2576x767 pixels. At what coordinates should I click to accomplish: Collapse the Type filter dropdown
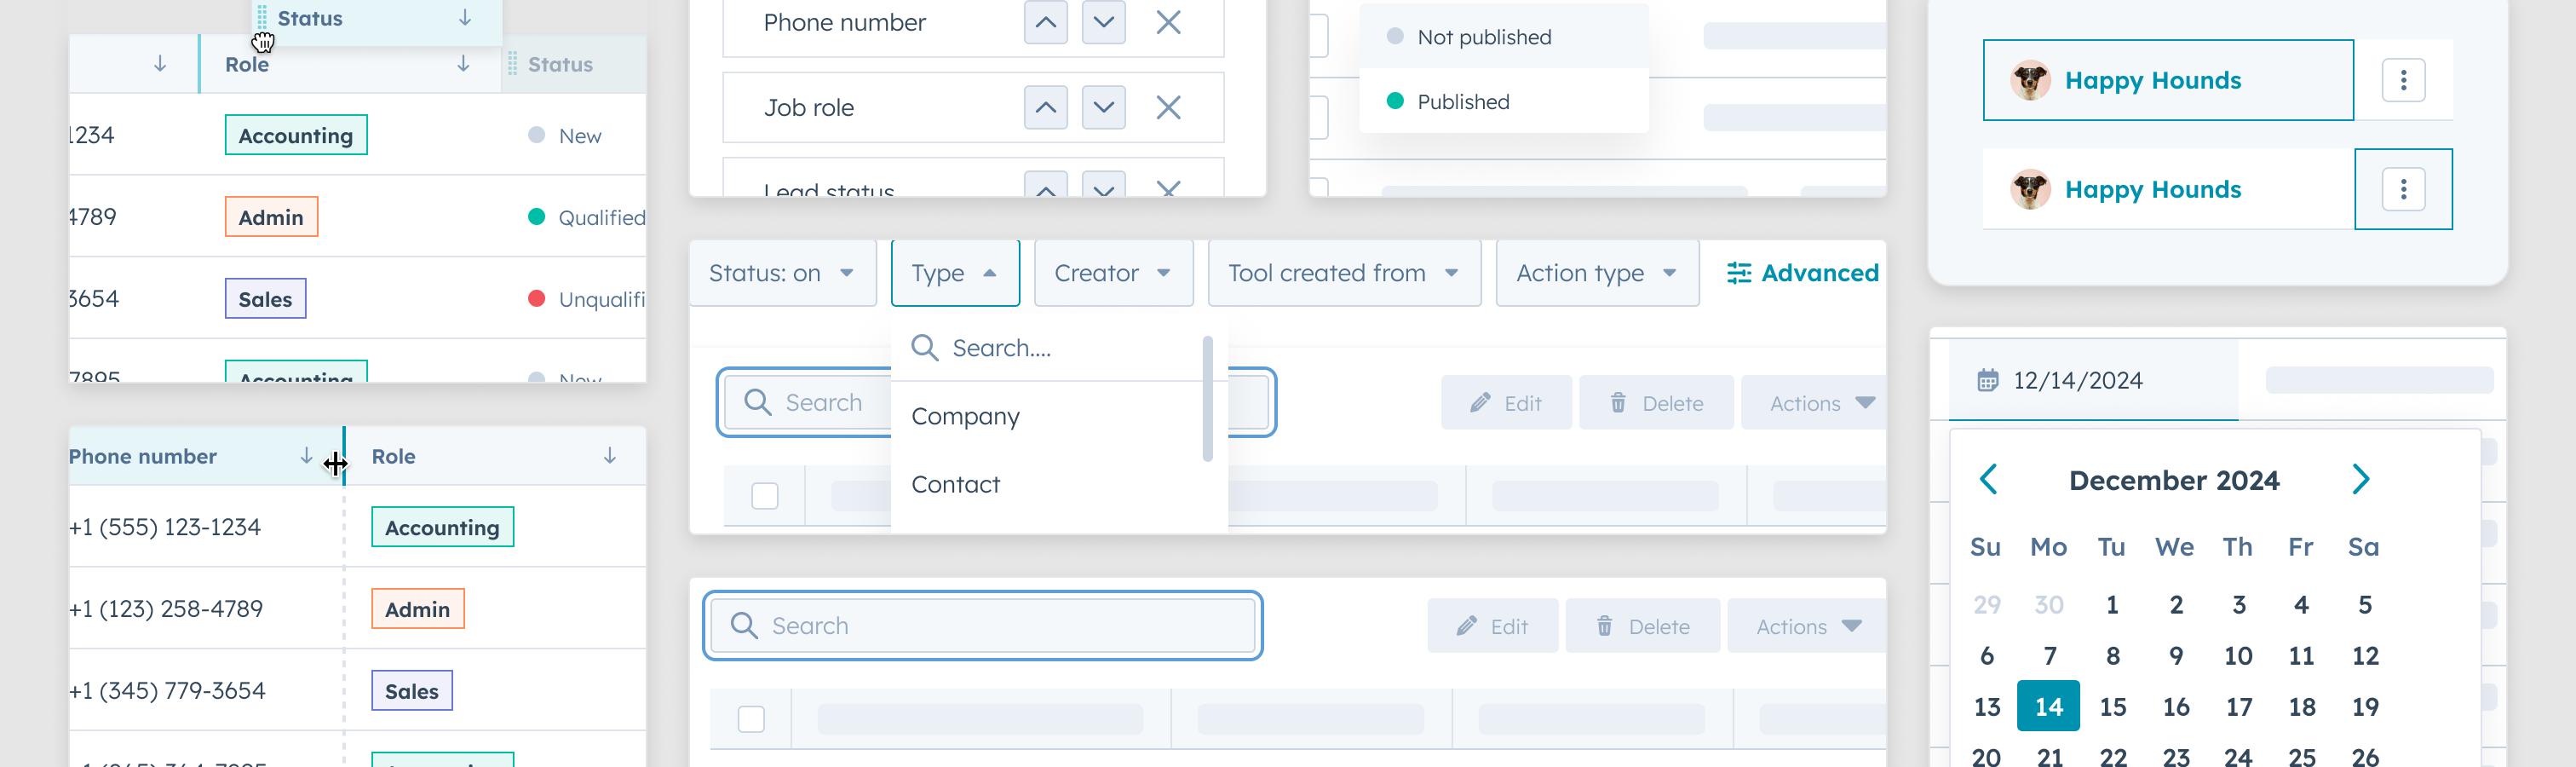(x=955, y=273)
